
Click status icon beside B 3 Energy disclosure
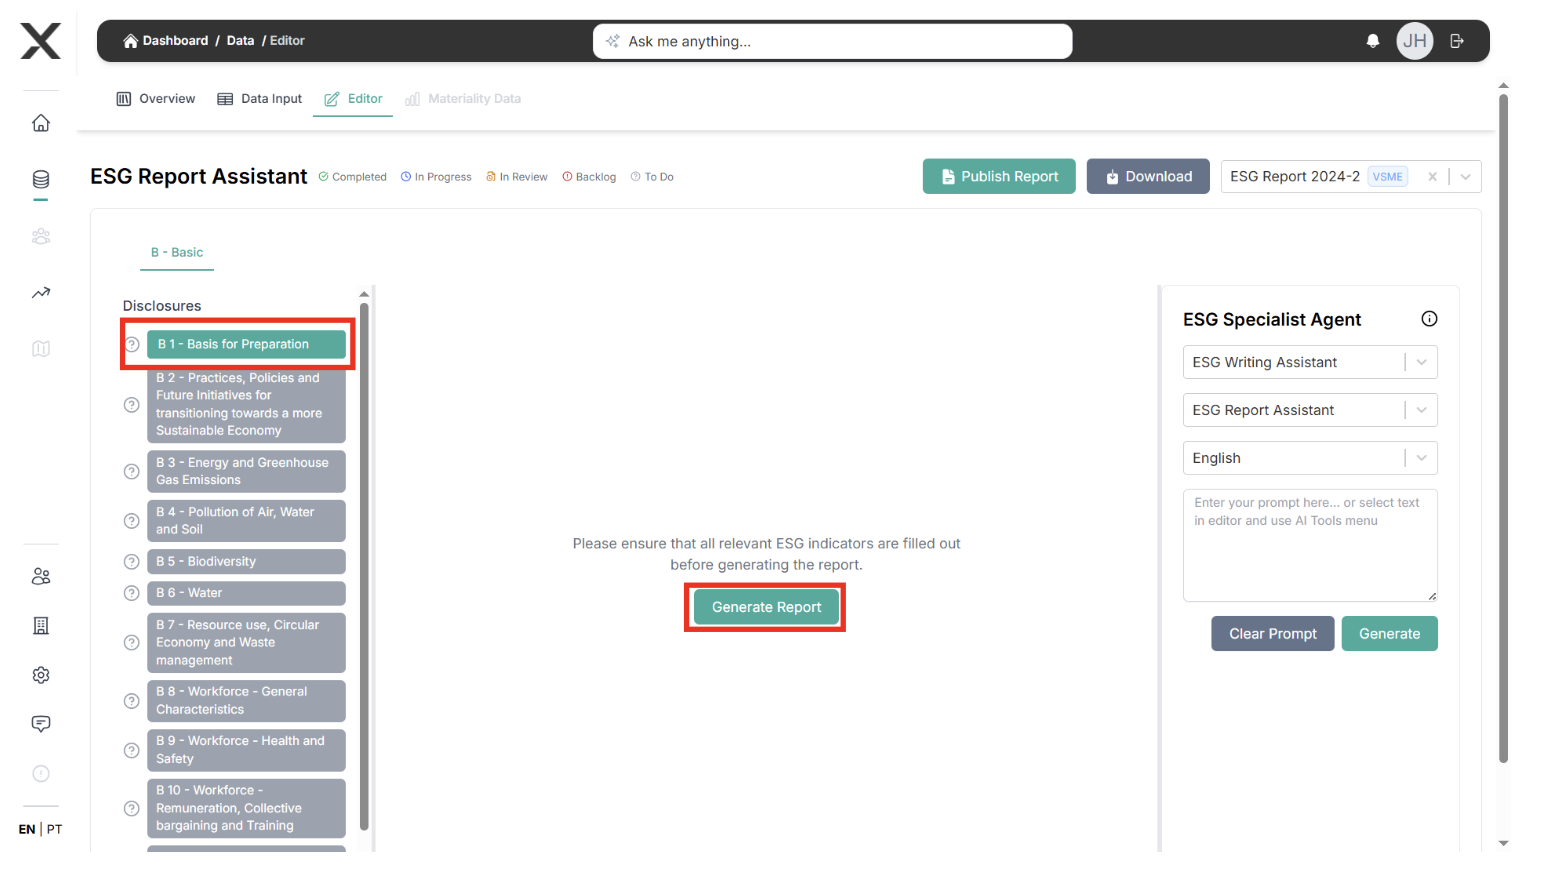(131, 472)
